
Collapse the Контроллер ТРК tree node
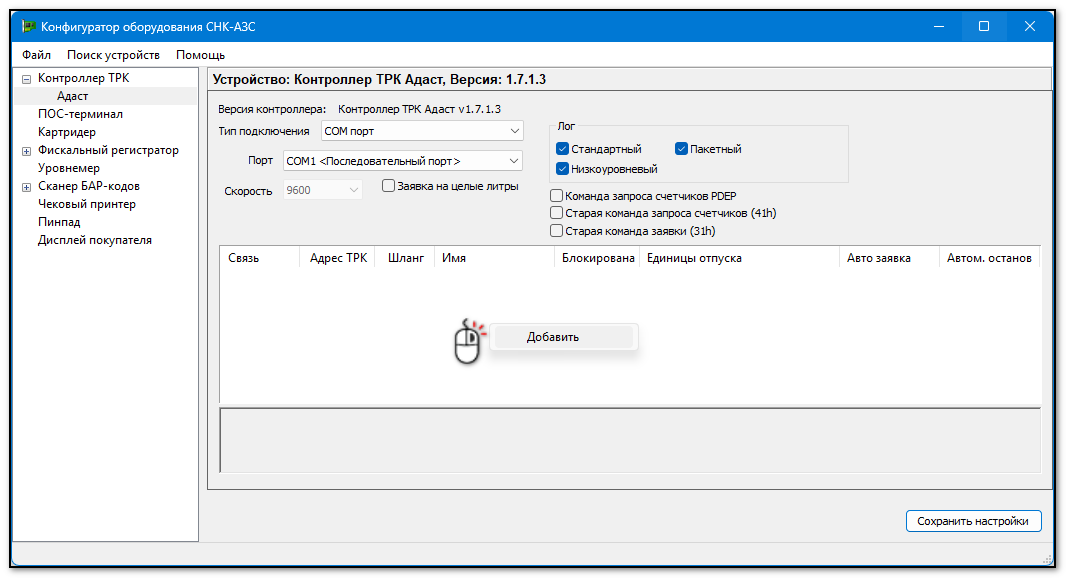27,79
